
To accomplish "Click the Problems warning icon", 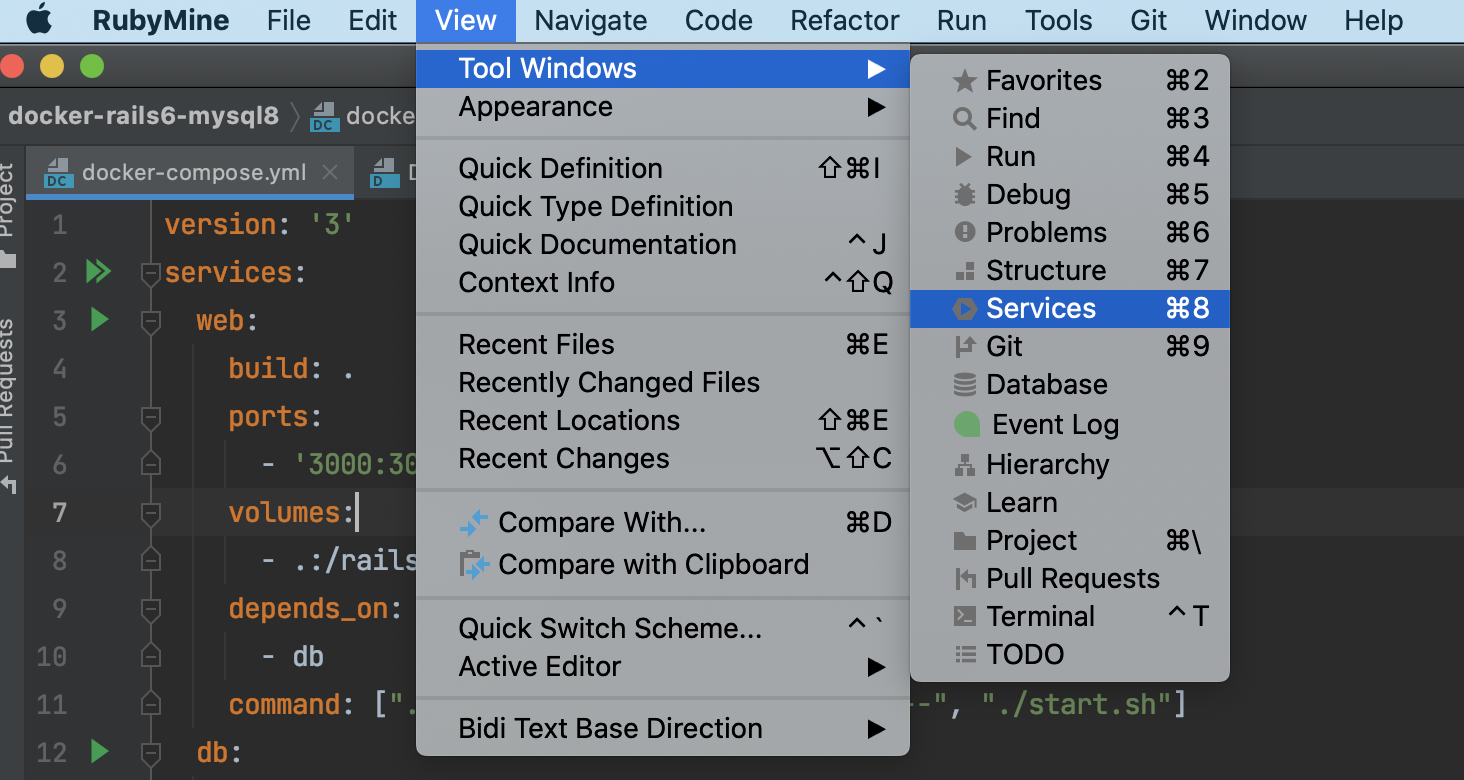I will (964, 233).
